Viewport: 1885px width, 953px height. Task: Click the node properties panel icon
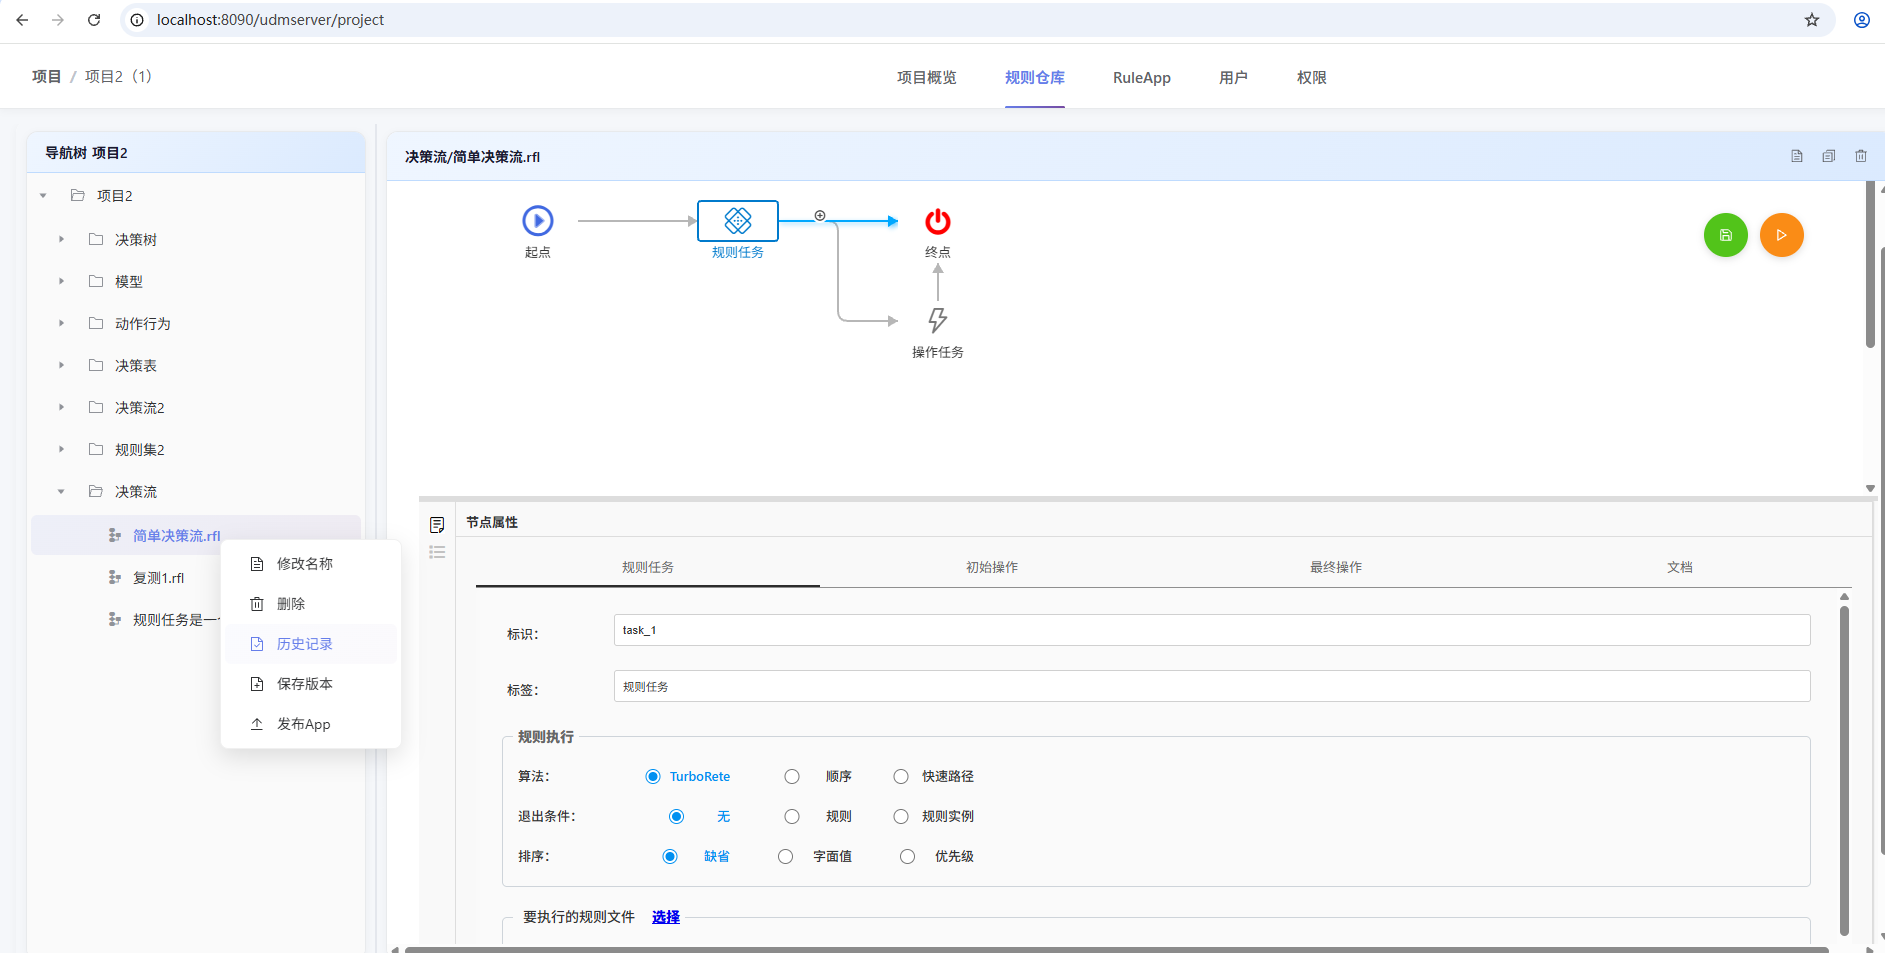[437, 525]
